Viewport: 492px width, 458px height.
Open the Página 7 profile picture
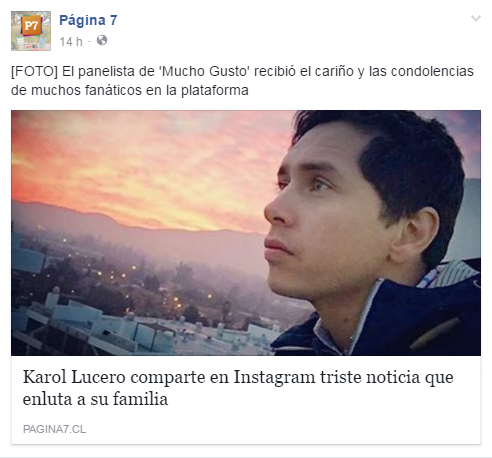pyautogui.click(x=31, y=31)
